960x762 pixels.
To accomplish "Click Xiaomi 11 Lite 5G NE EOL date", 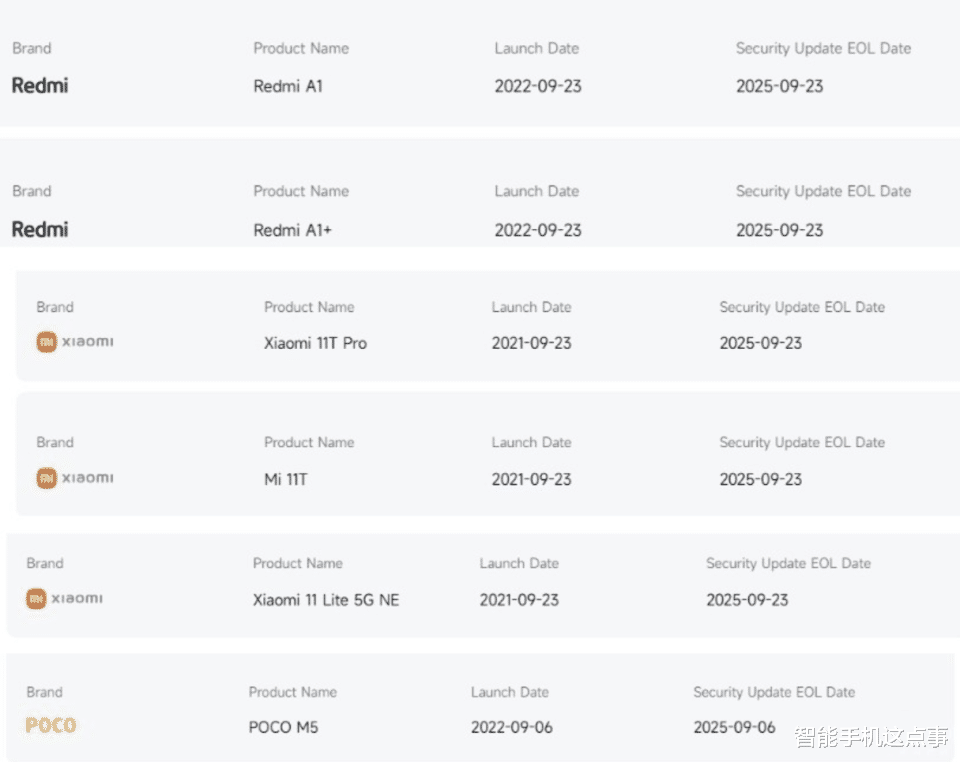I will pyautogui.click(x=747, y=601).
